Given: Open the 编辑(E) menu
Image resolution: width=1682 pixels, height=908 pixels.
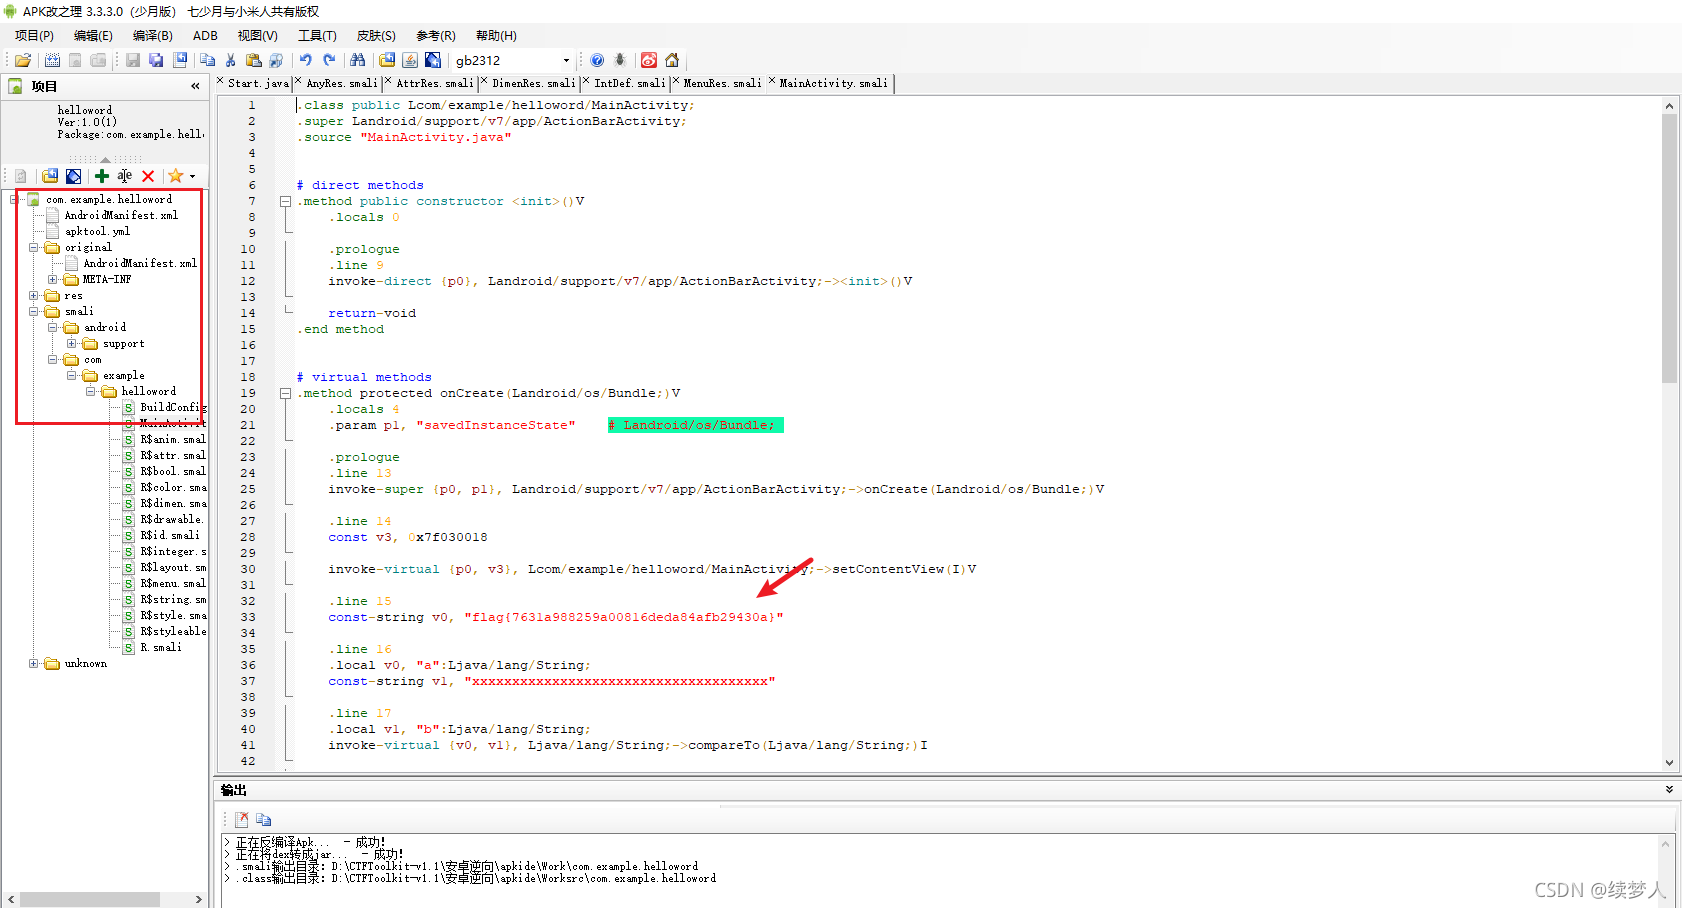Looking at the screenshot, I should 93,36.
